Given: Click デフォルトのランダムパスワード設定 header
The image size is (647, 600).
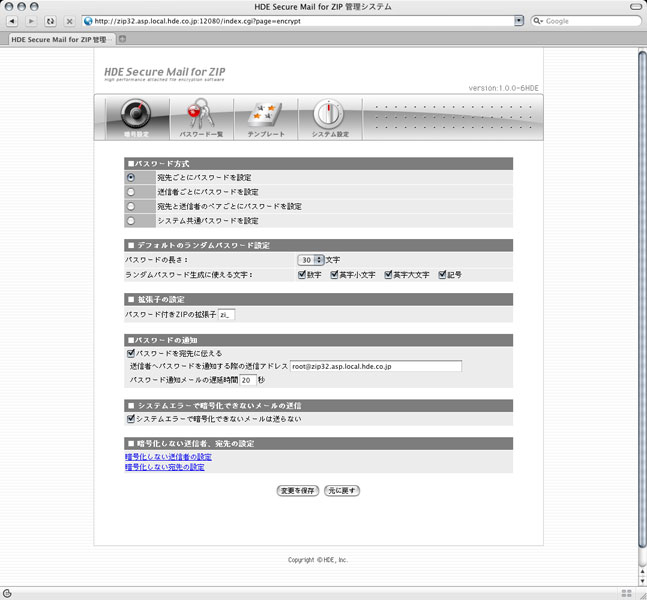Looking at the screenshot, I should (319, 246).
